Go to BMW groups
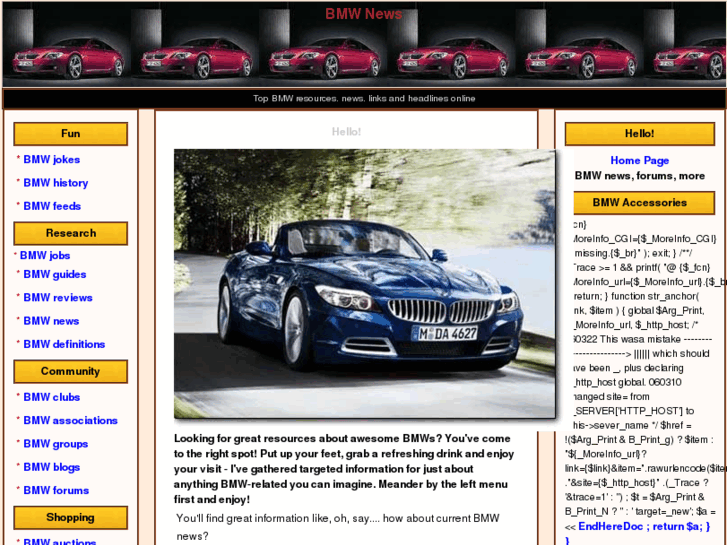727x545 pixels. pos(56,443)
